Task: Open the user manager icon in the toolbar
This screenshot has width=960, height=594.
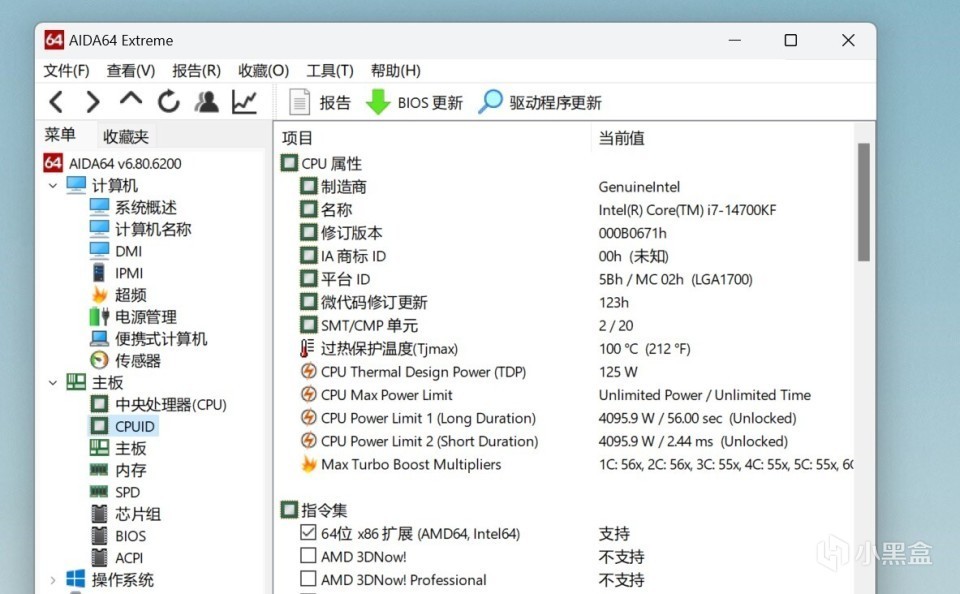Action: coord(206,102)
